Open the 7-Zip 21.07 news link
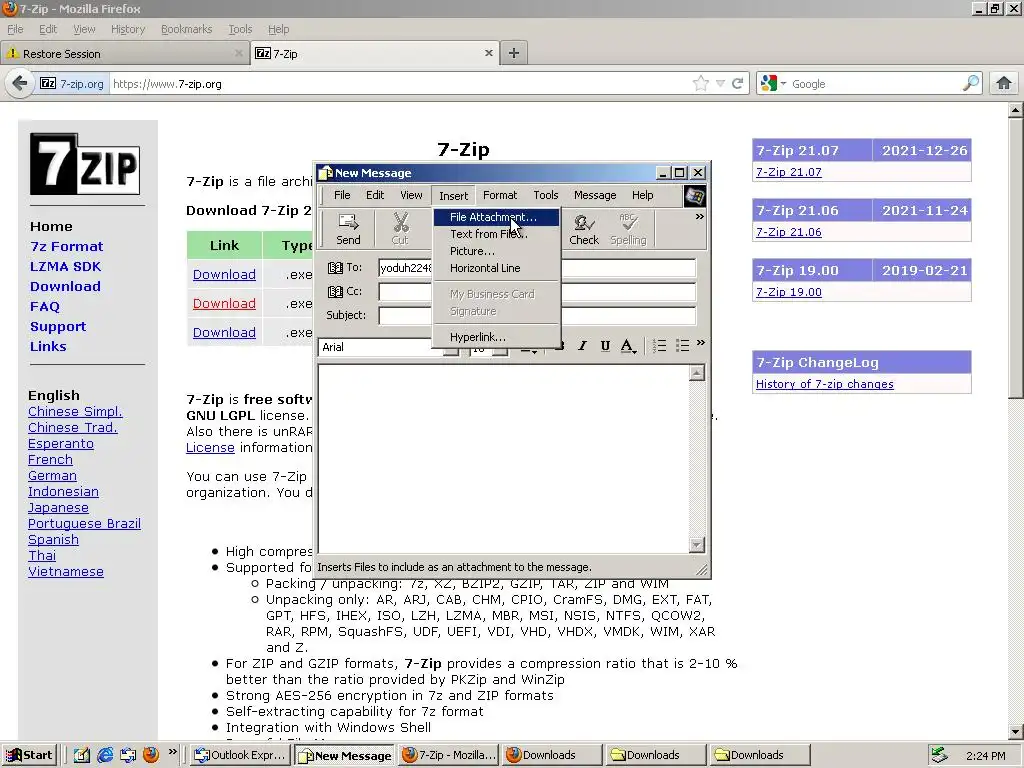This screenshot has width=1024, height=768. [x=788, y=172]
